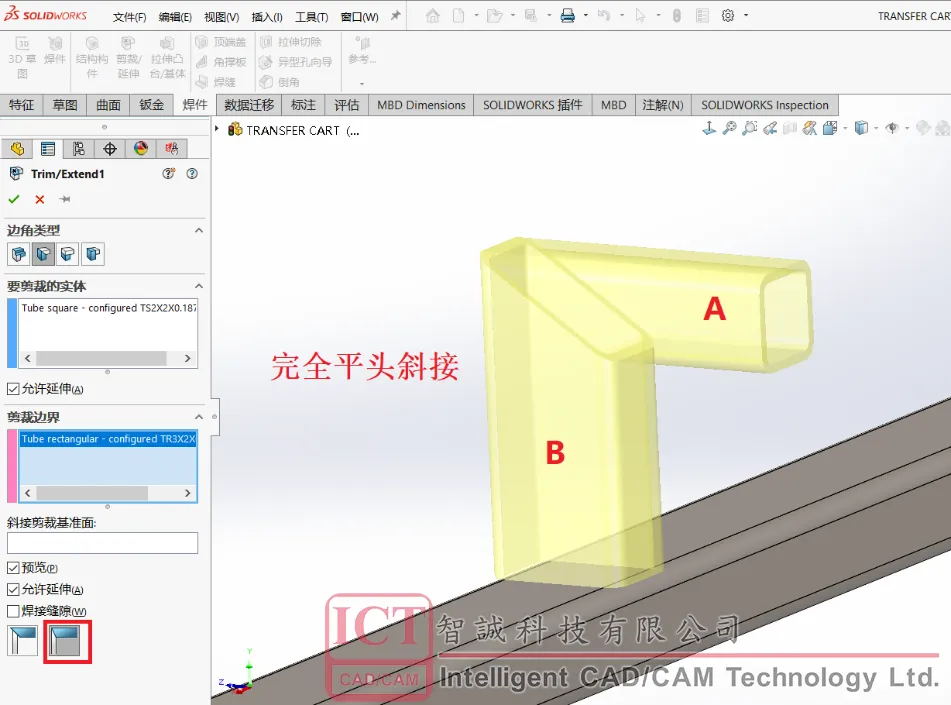Cancel Trim/Extend with the red X
951x705 pixels.
40,199
